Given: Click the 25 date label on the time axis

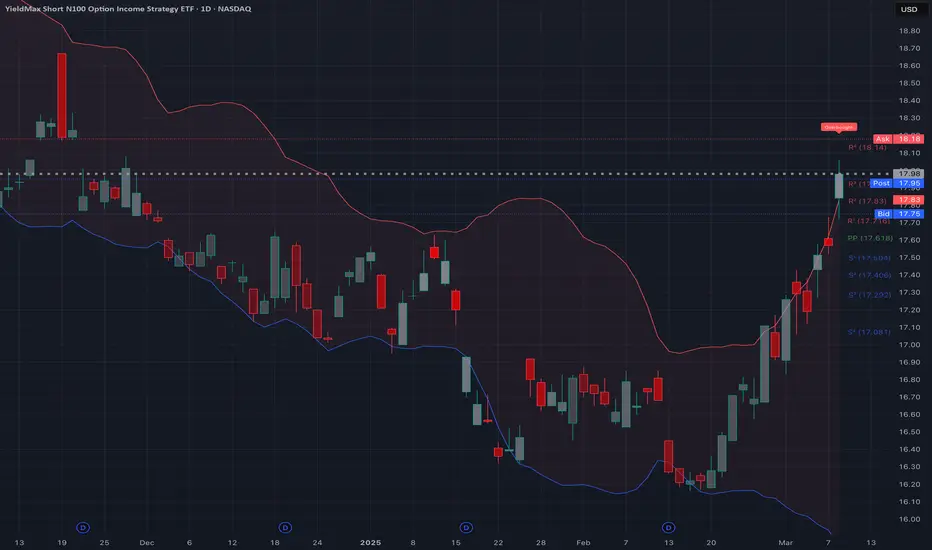Looking at the screenshot, I should tap(104, 542).
